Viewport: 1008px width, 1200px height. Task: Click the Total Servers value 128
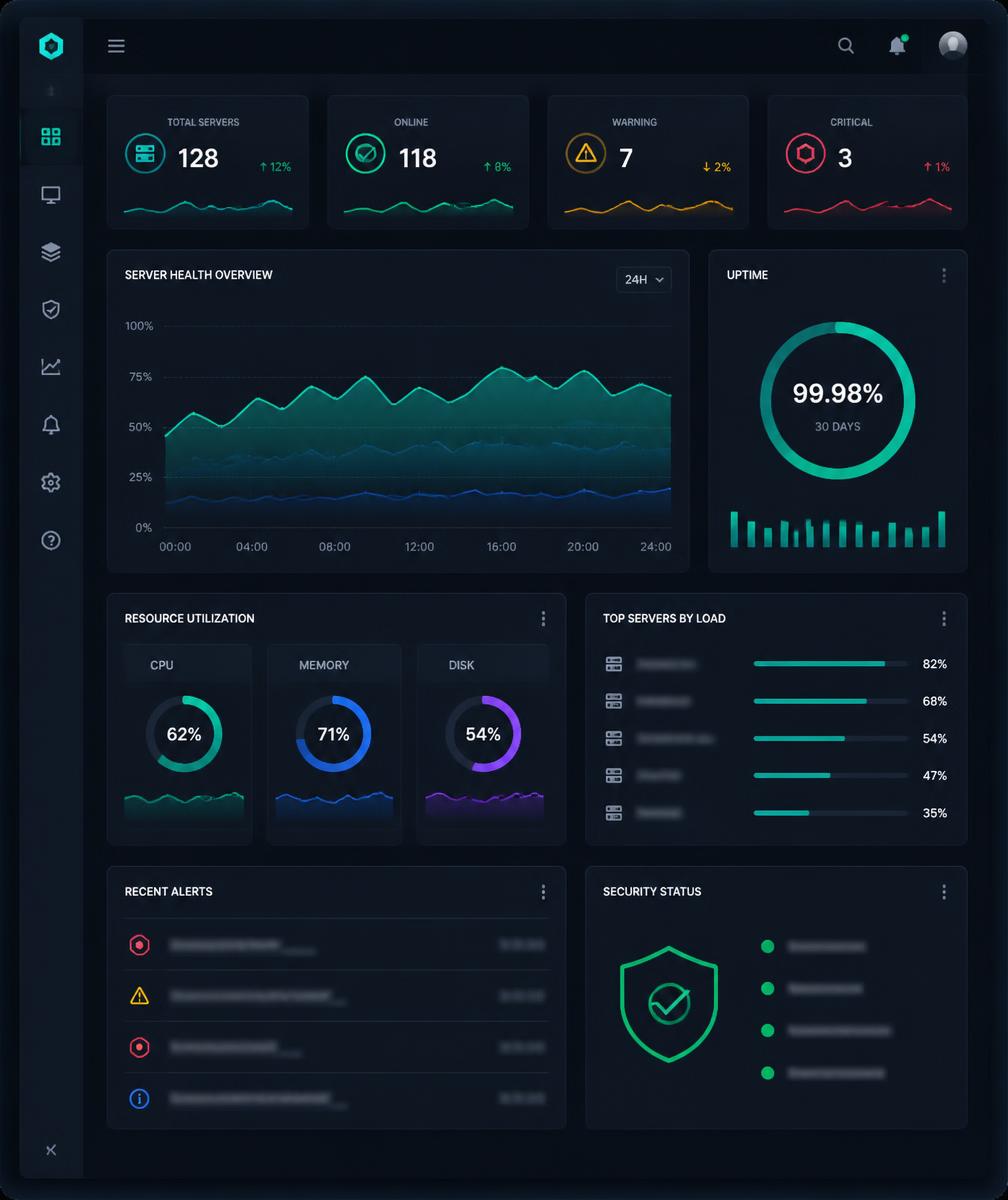[x=198, y=158]
